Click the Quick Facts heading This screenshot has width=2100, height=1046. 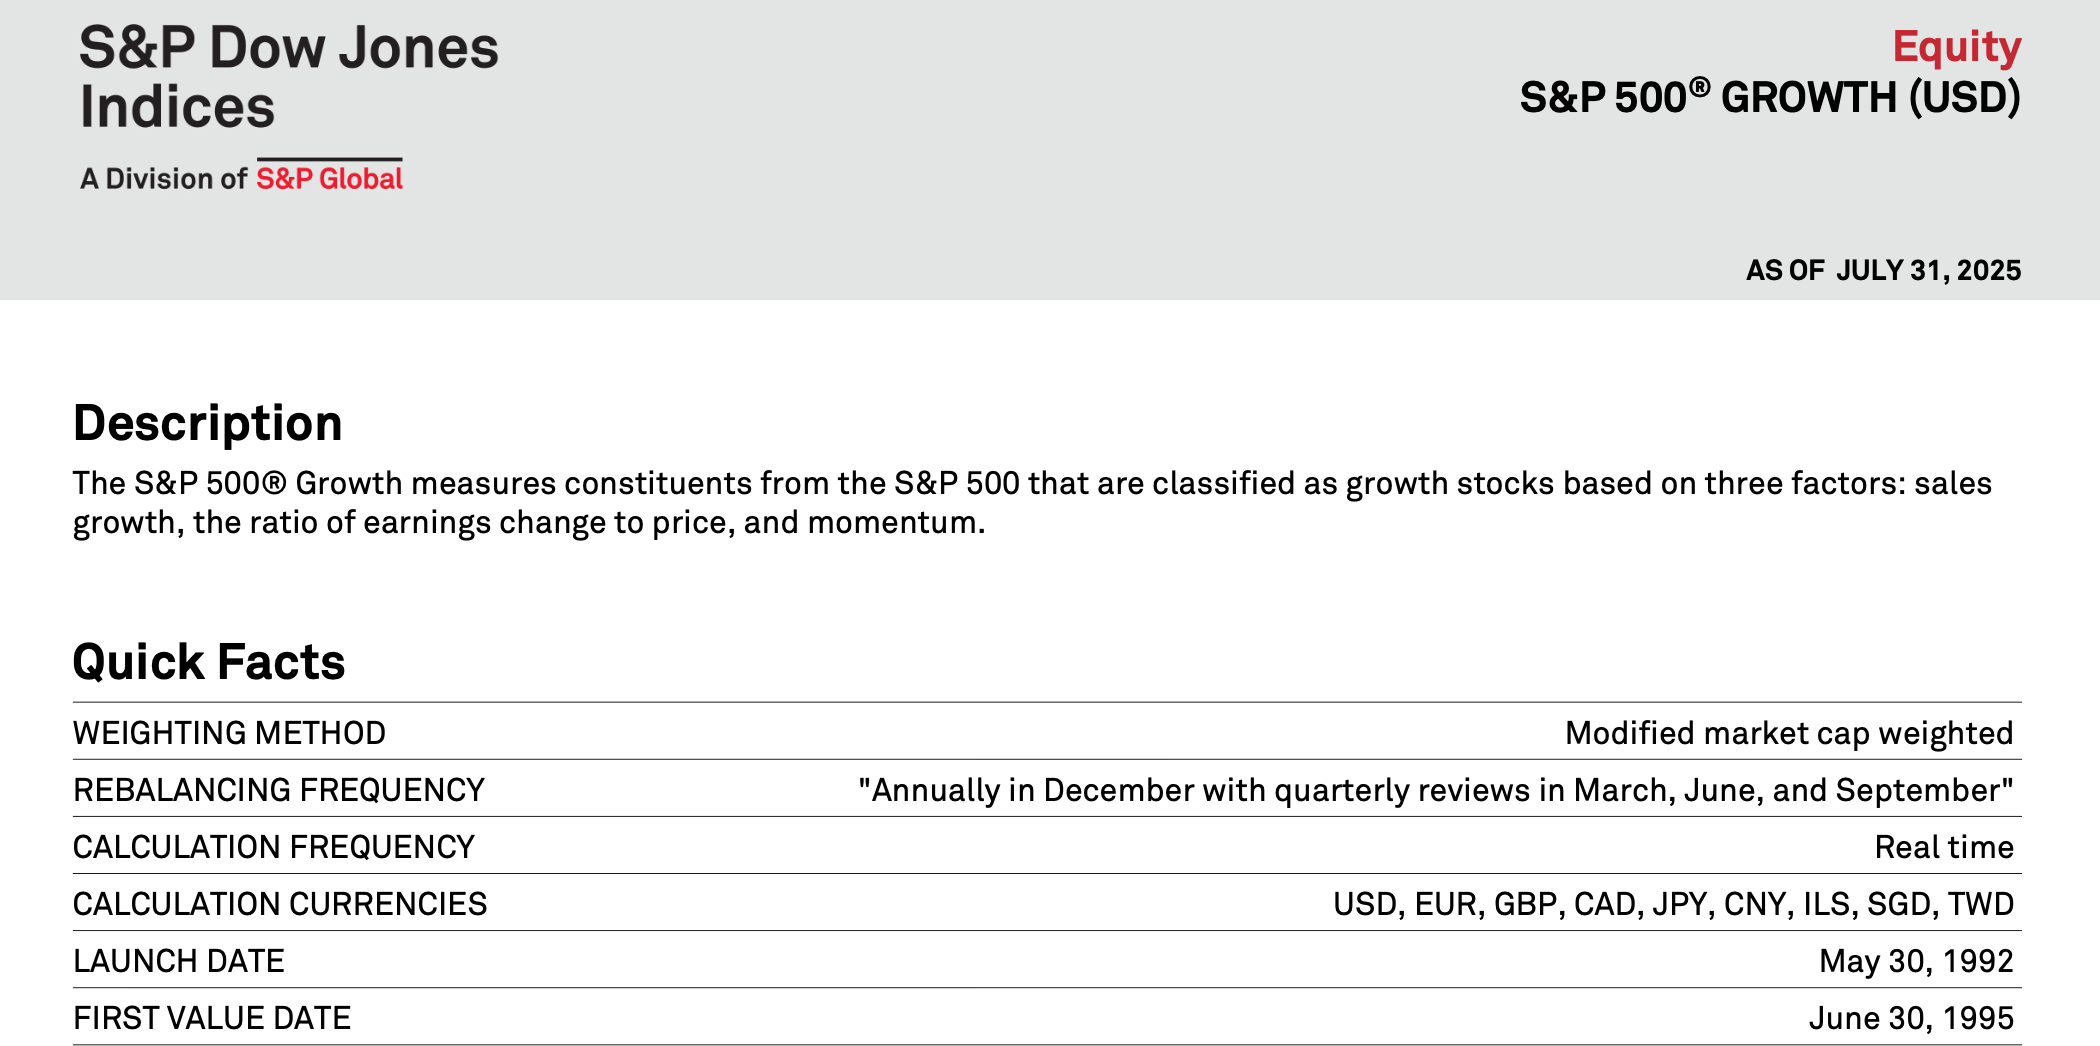[x=209, y=662]
